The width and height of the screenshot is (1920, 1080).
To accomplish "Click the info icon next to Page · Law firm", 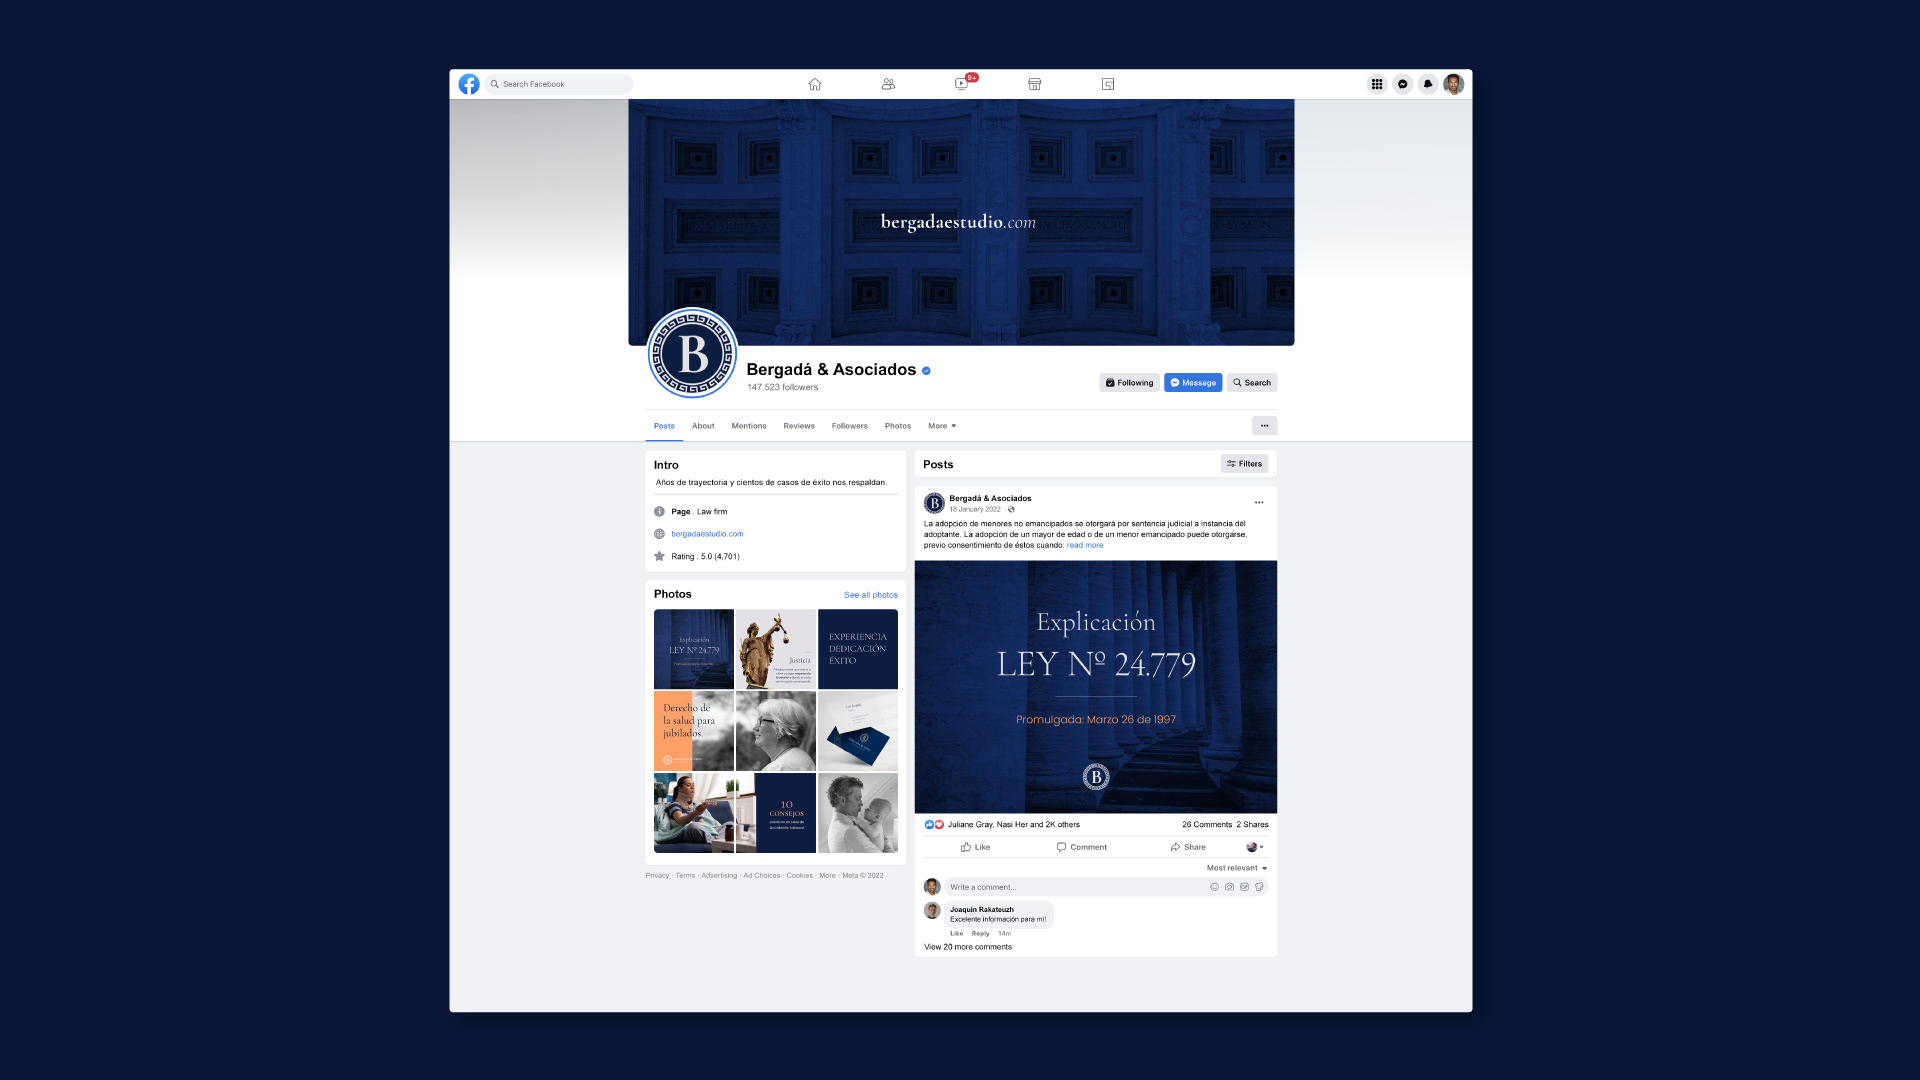I will pos(659,511).
